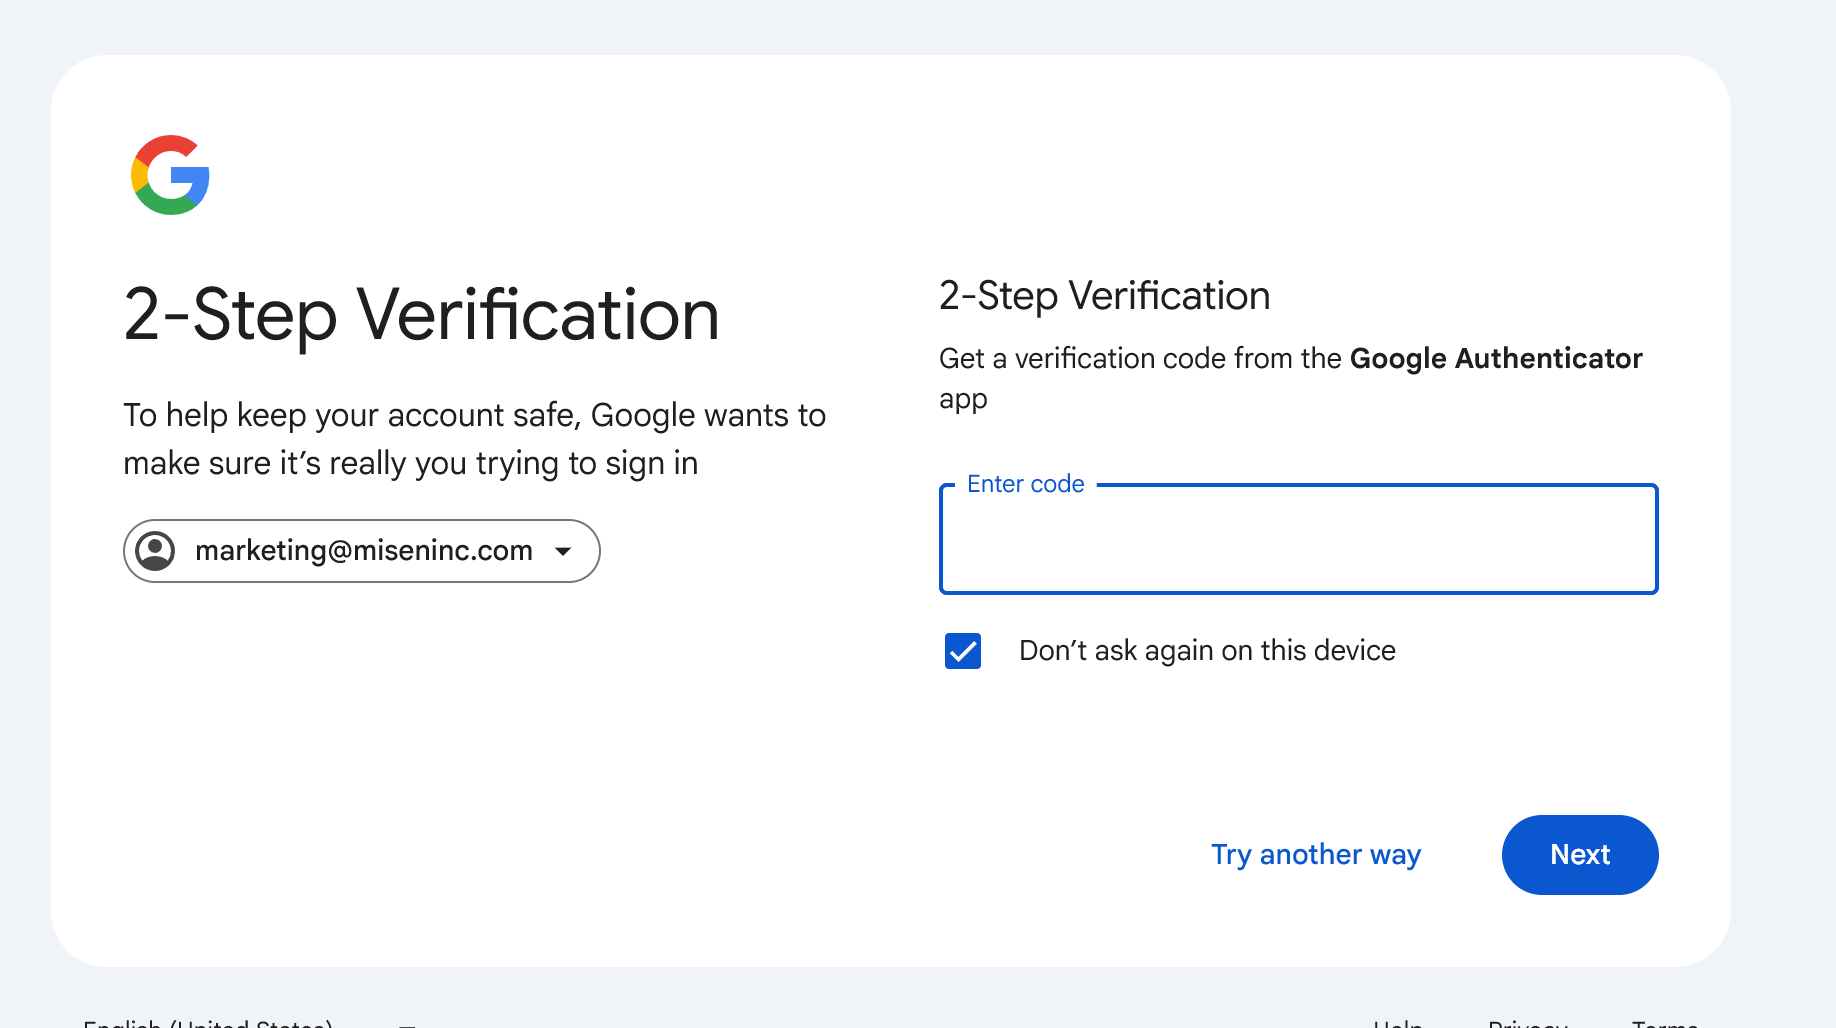Click the language selector arrow
The width and height of the screenshot is (1836, 1028).
(x=407, y=1025)
